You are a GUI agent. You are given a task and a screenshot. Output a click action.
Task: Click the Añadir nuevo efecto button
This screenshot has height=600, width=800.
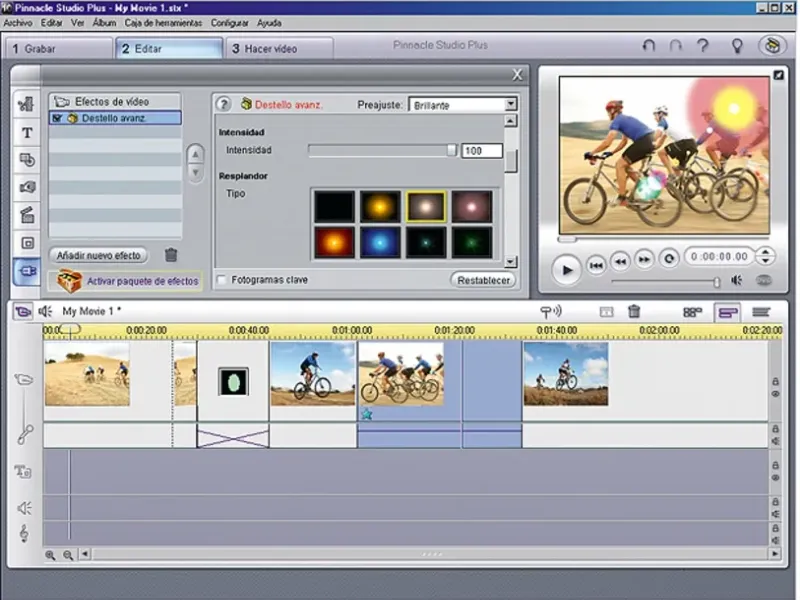[98, 255]
